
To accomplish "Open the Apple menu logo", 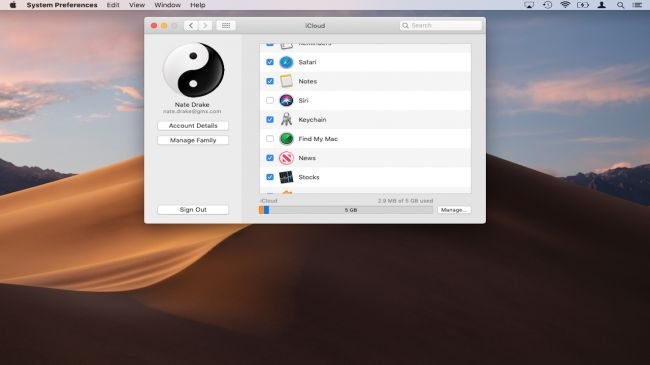I will [x=13, y=5].
